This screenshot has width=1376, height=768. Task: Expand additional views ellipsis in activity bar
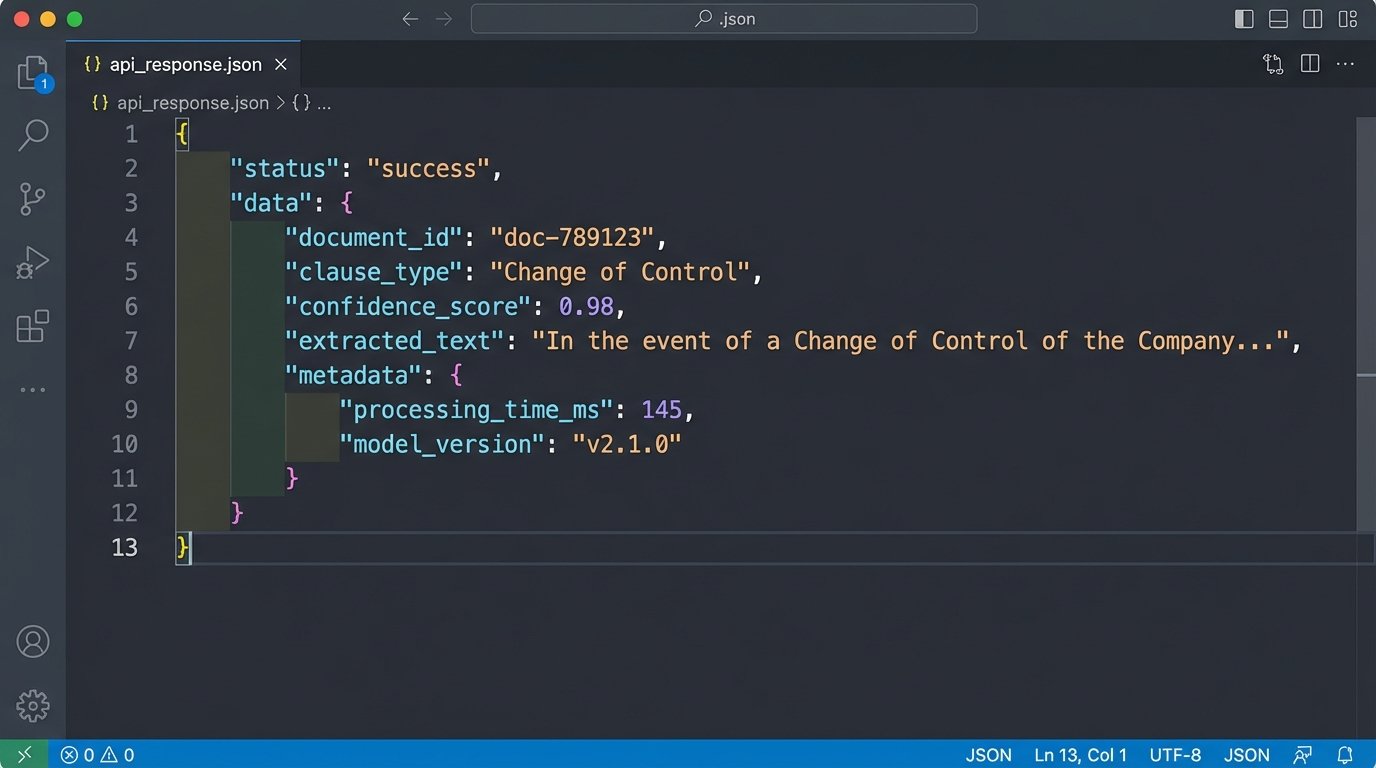click(x=33, y=390)
